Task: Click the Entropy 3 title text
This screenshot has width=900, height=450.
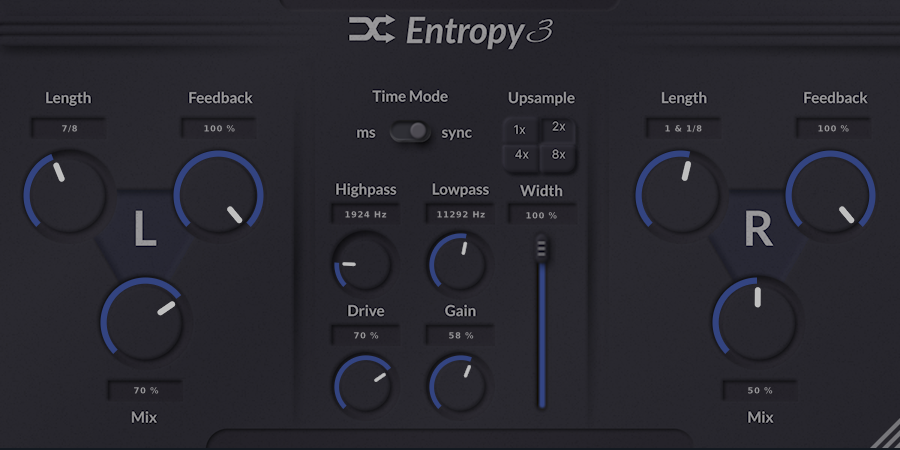Action: (x=479, y=32)
